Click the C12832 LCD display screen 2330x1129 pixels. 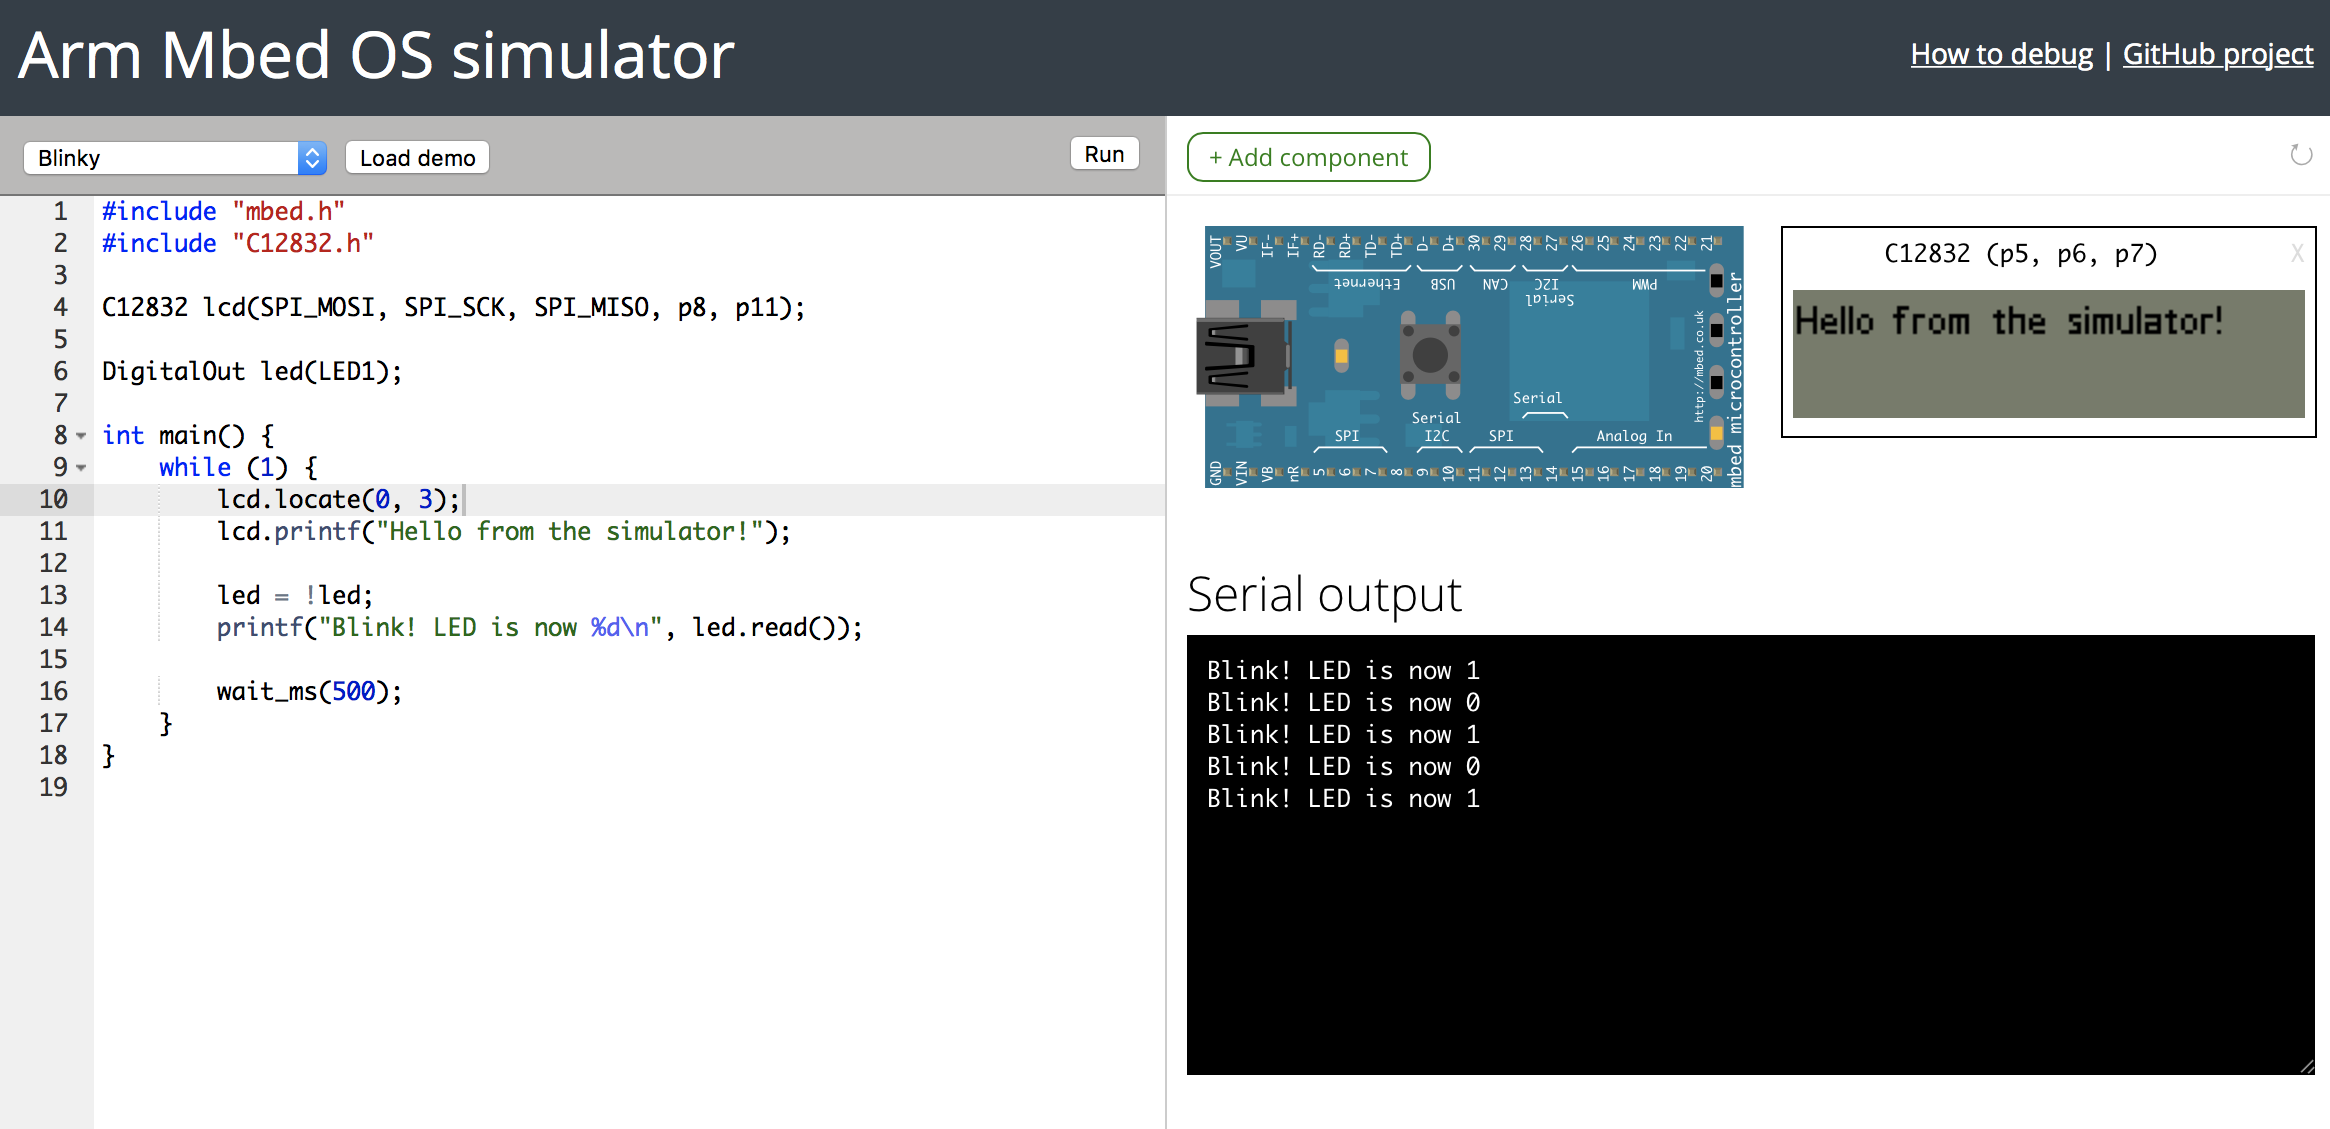[2048, 353]
